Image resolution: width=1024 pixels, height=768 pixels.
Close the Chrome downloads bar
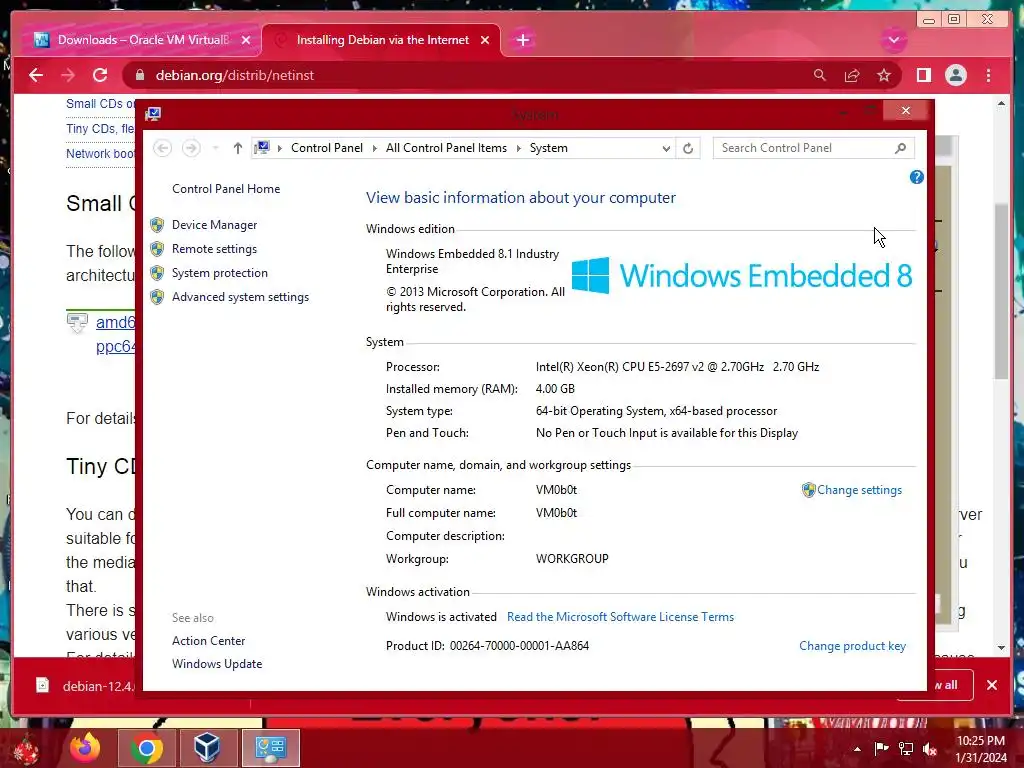click(991, 685)
